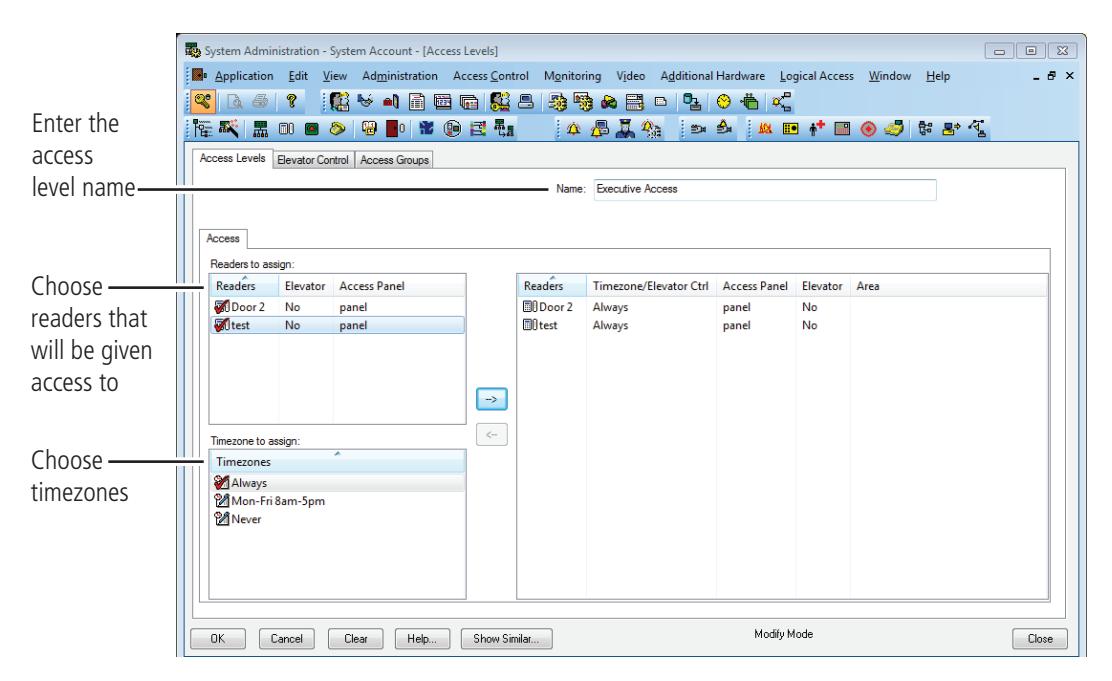This screenshot has width=1112, height=681.
Task: Open help with the question mark icon
Action: click(x=291, y=101)
